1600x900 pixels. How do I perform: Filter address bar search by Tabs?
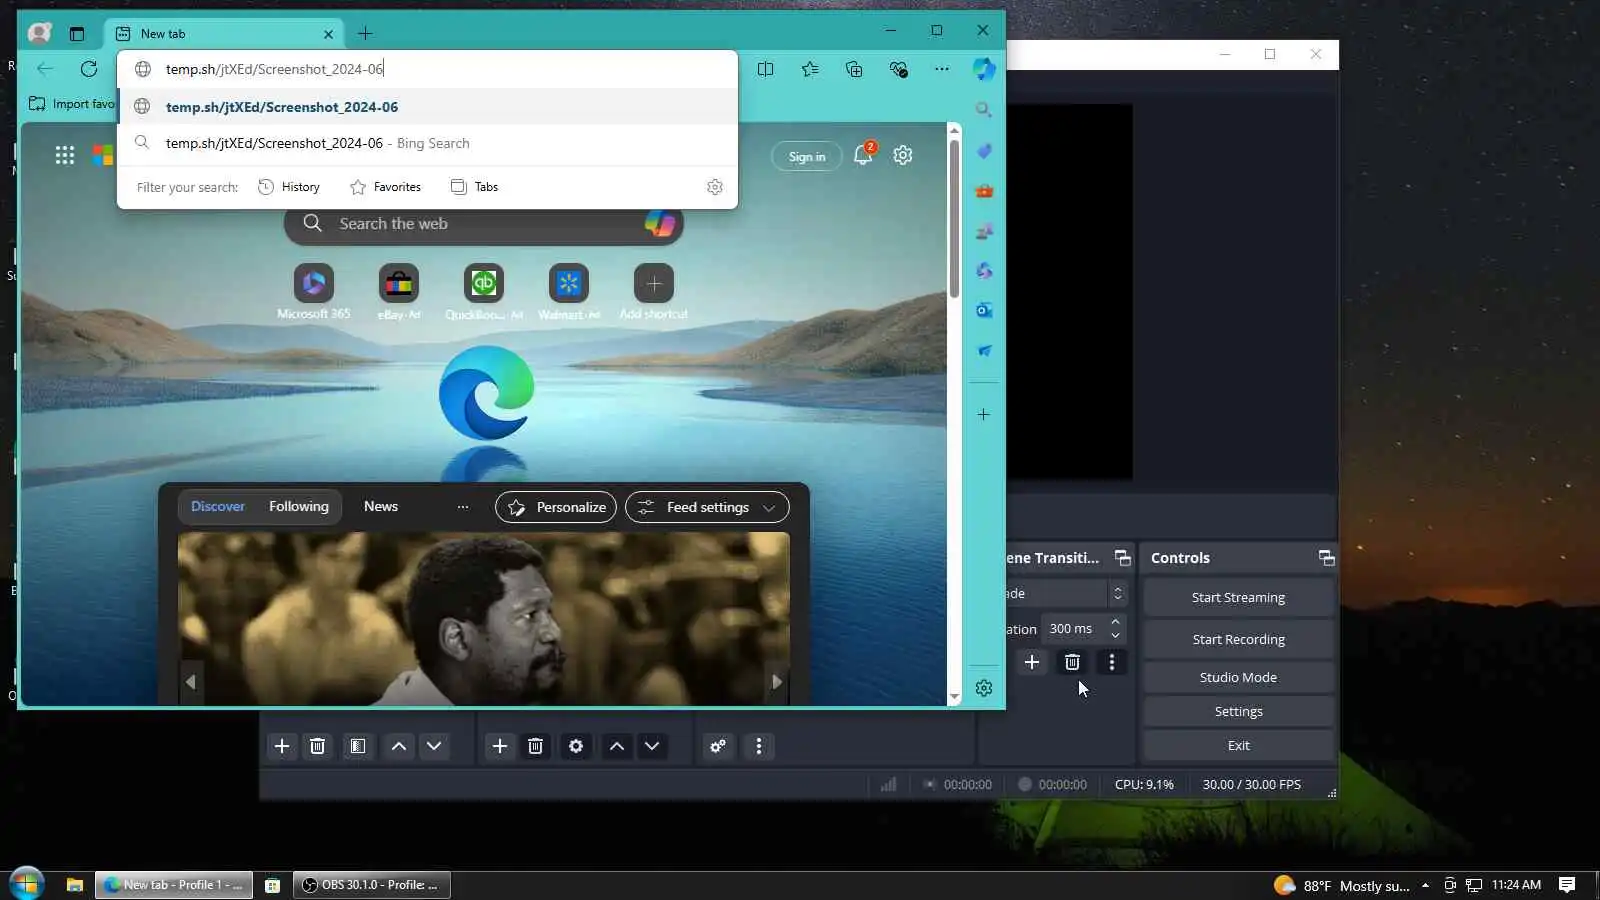click(x=474, y=187)
